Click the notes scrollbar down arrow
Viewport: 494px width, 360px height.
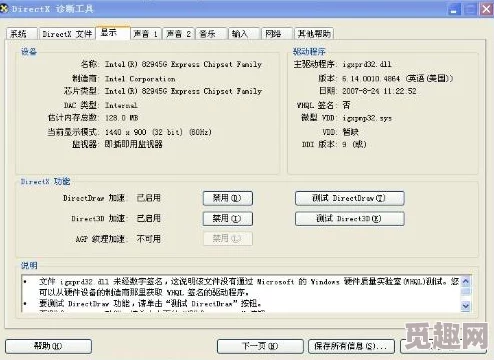[x=466, y=306]
